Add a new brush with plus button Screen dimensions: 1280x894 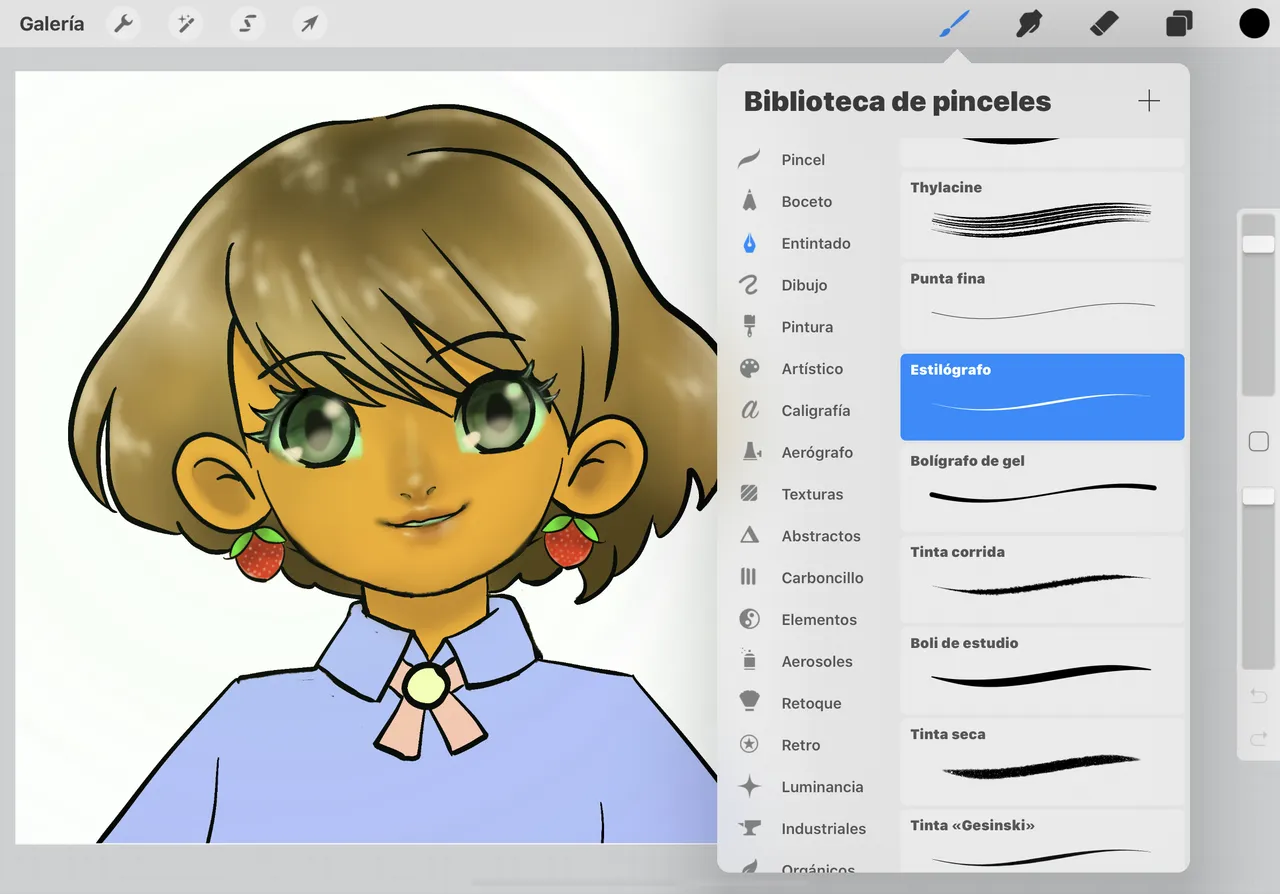point(1149,101)
